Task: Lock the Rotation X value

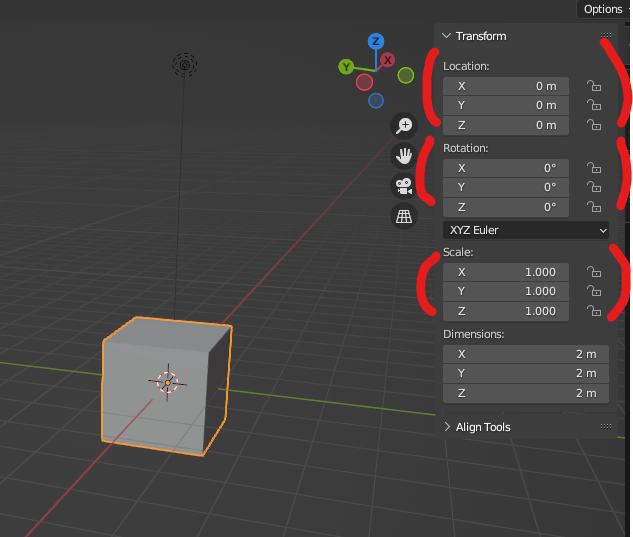Action: pos(593,168)
